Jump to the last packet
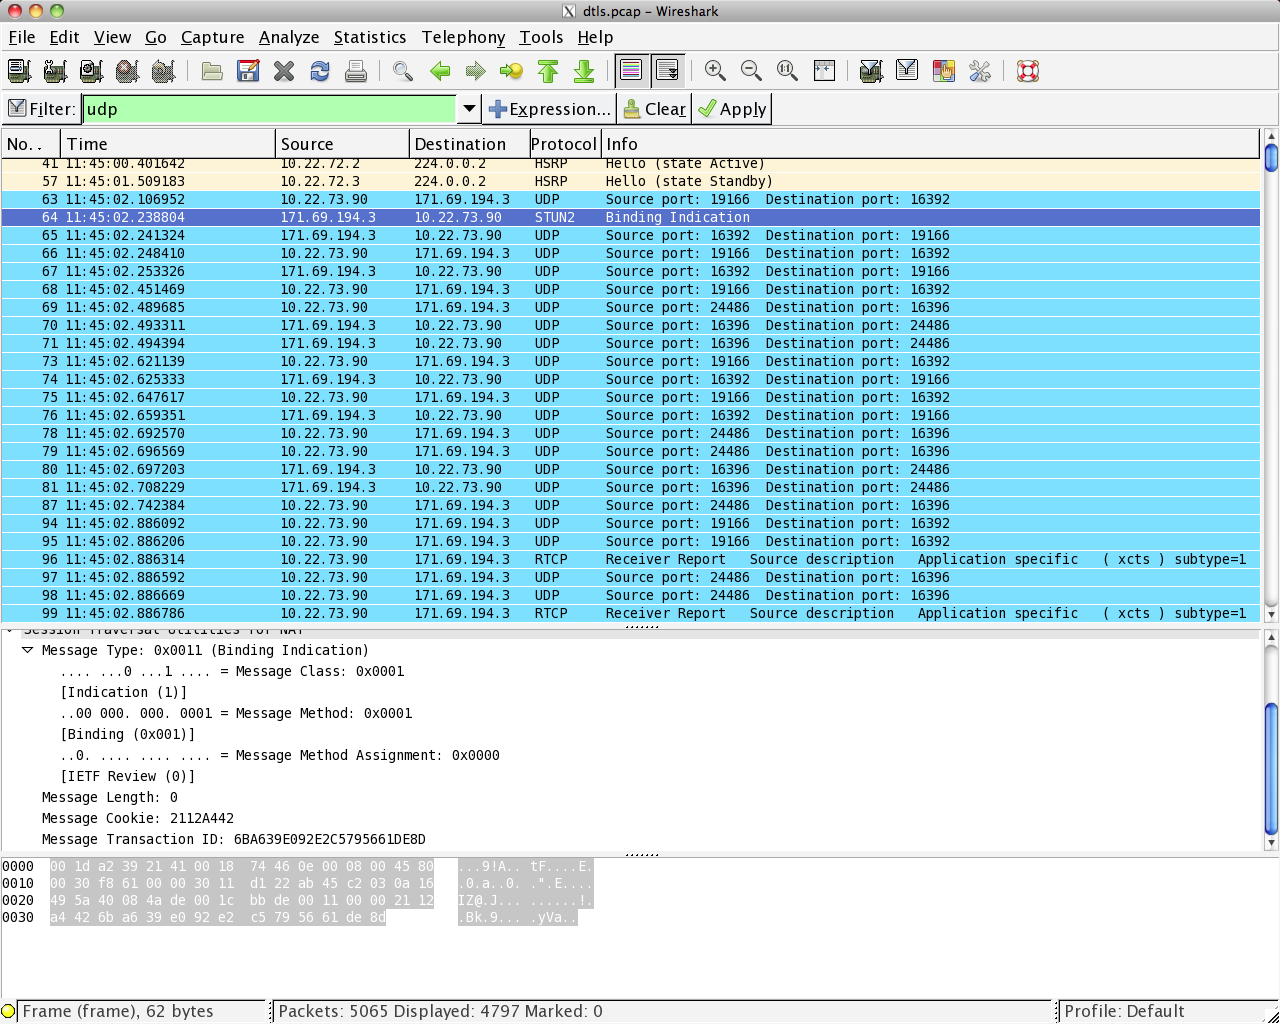The height and width of the screenshot is (1024, 1280). (x=585, y=71)
